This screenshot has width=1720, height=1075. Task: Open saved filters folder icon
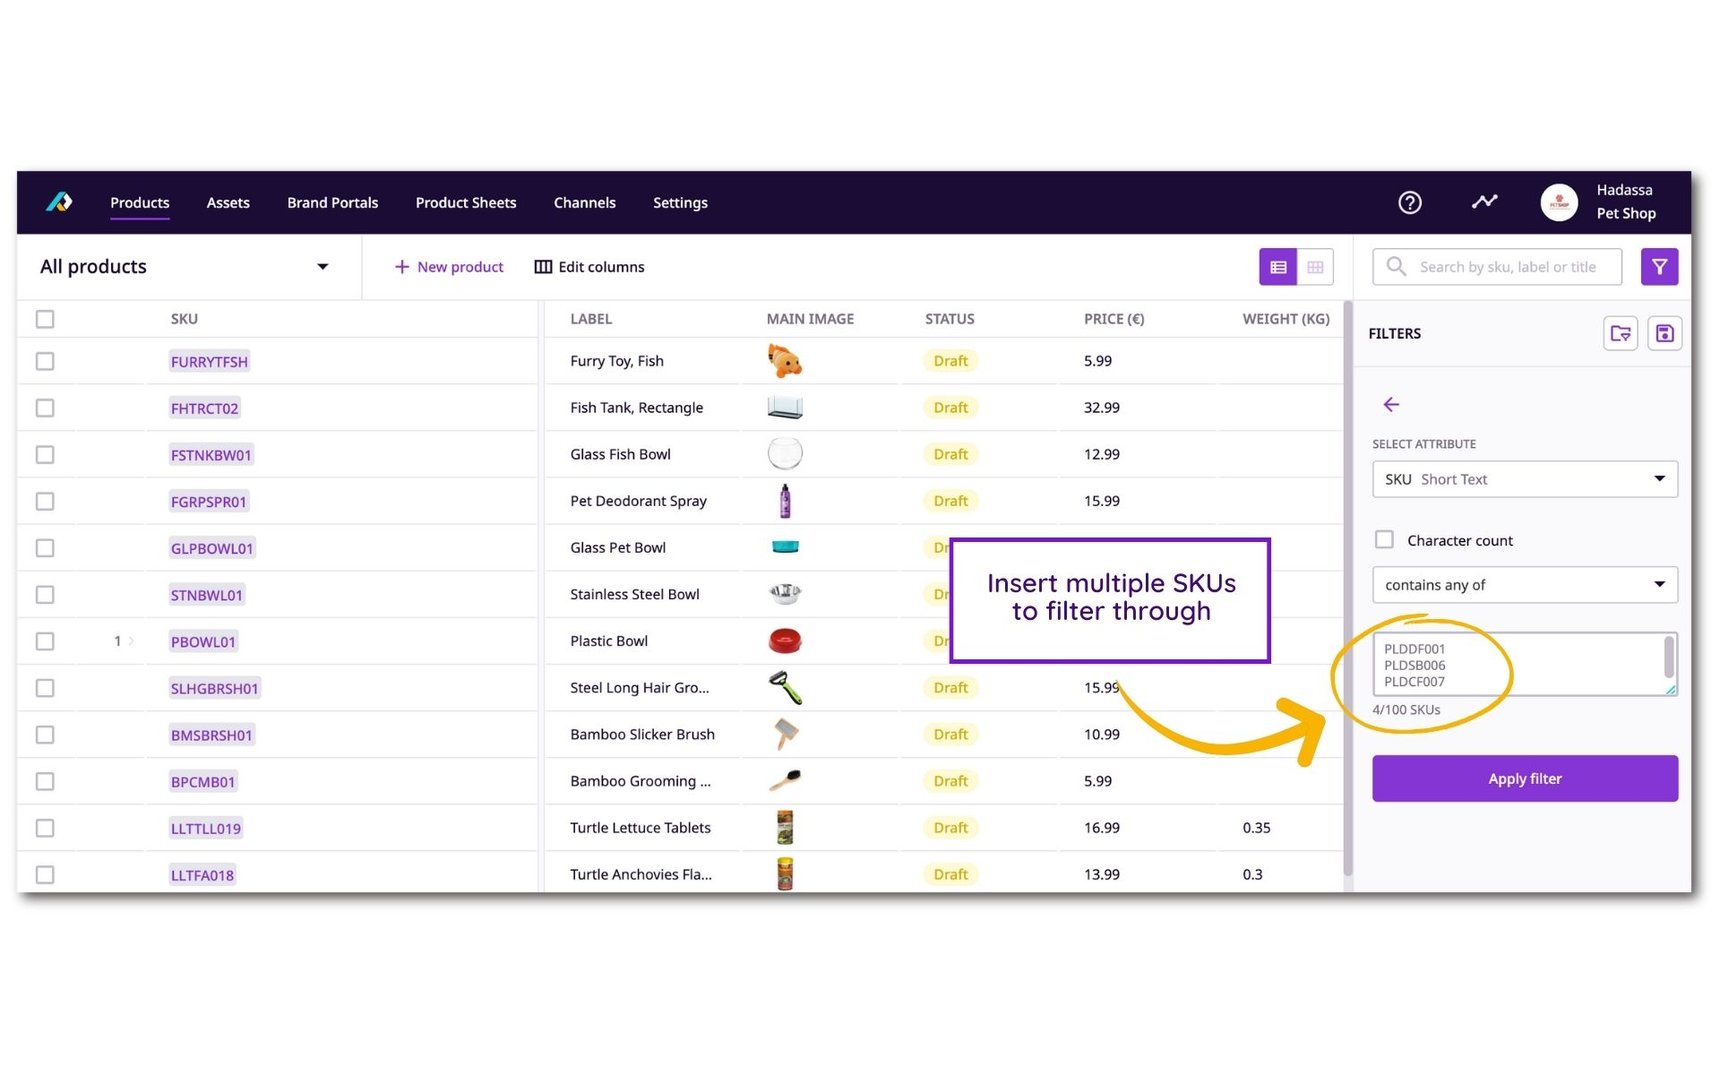(x=1620, y=334)
